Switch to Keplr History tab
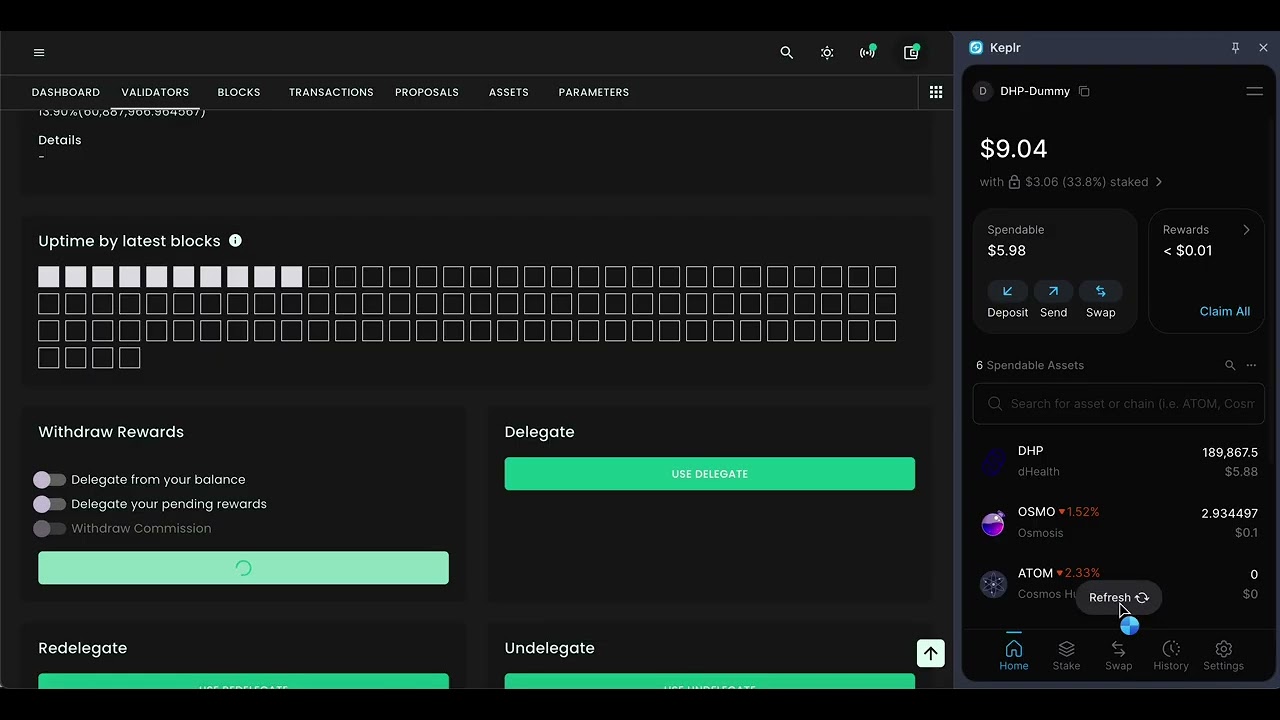 (1171, 656)
